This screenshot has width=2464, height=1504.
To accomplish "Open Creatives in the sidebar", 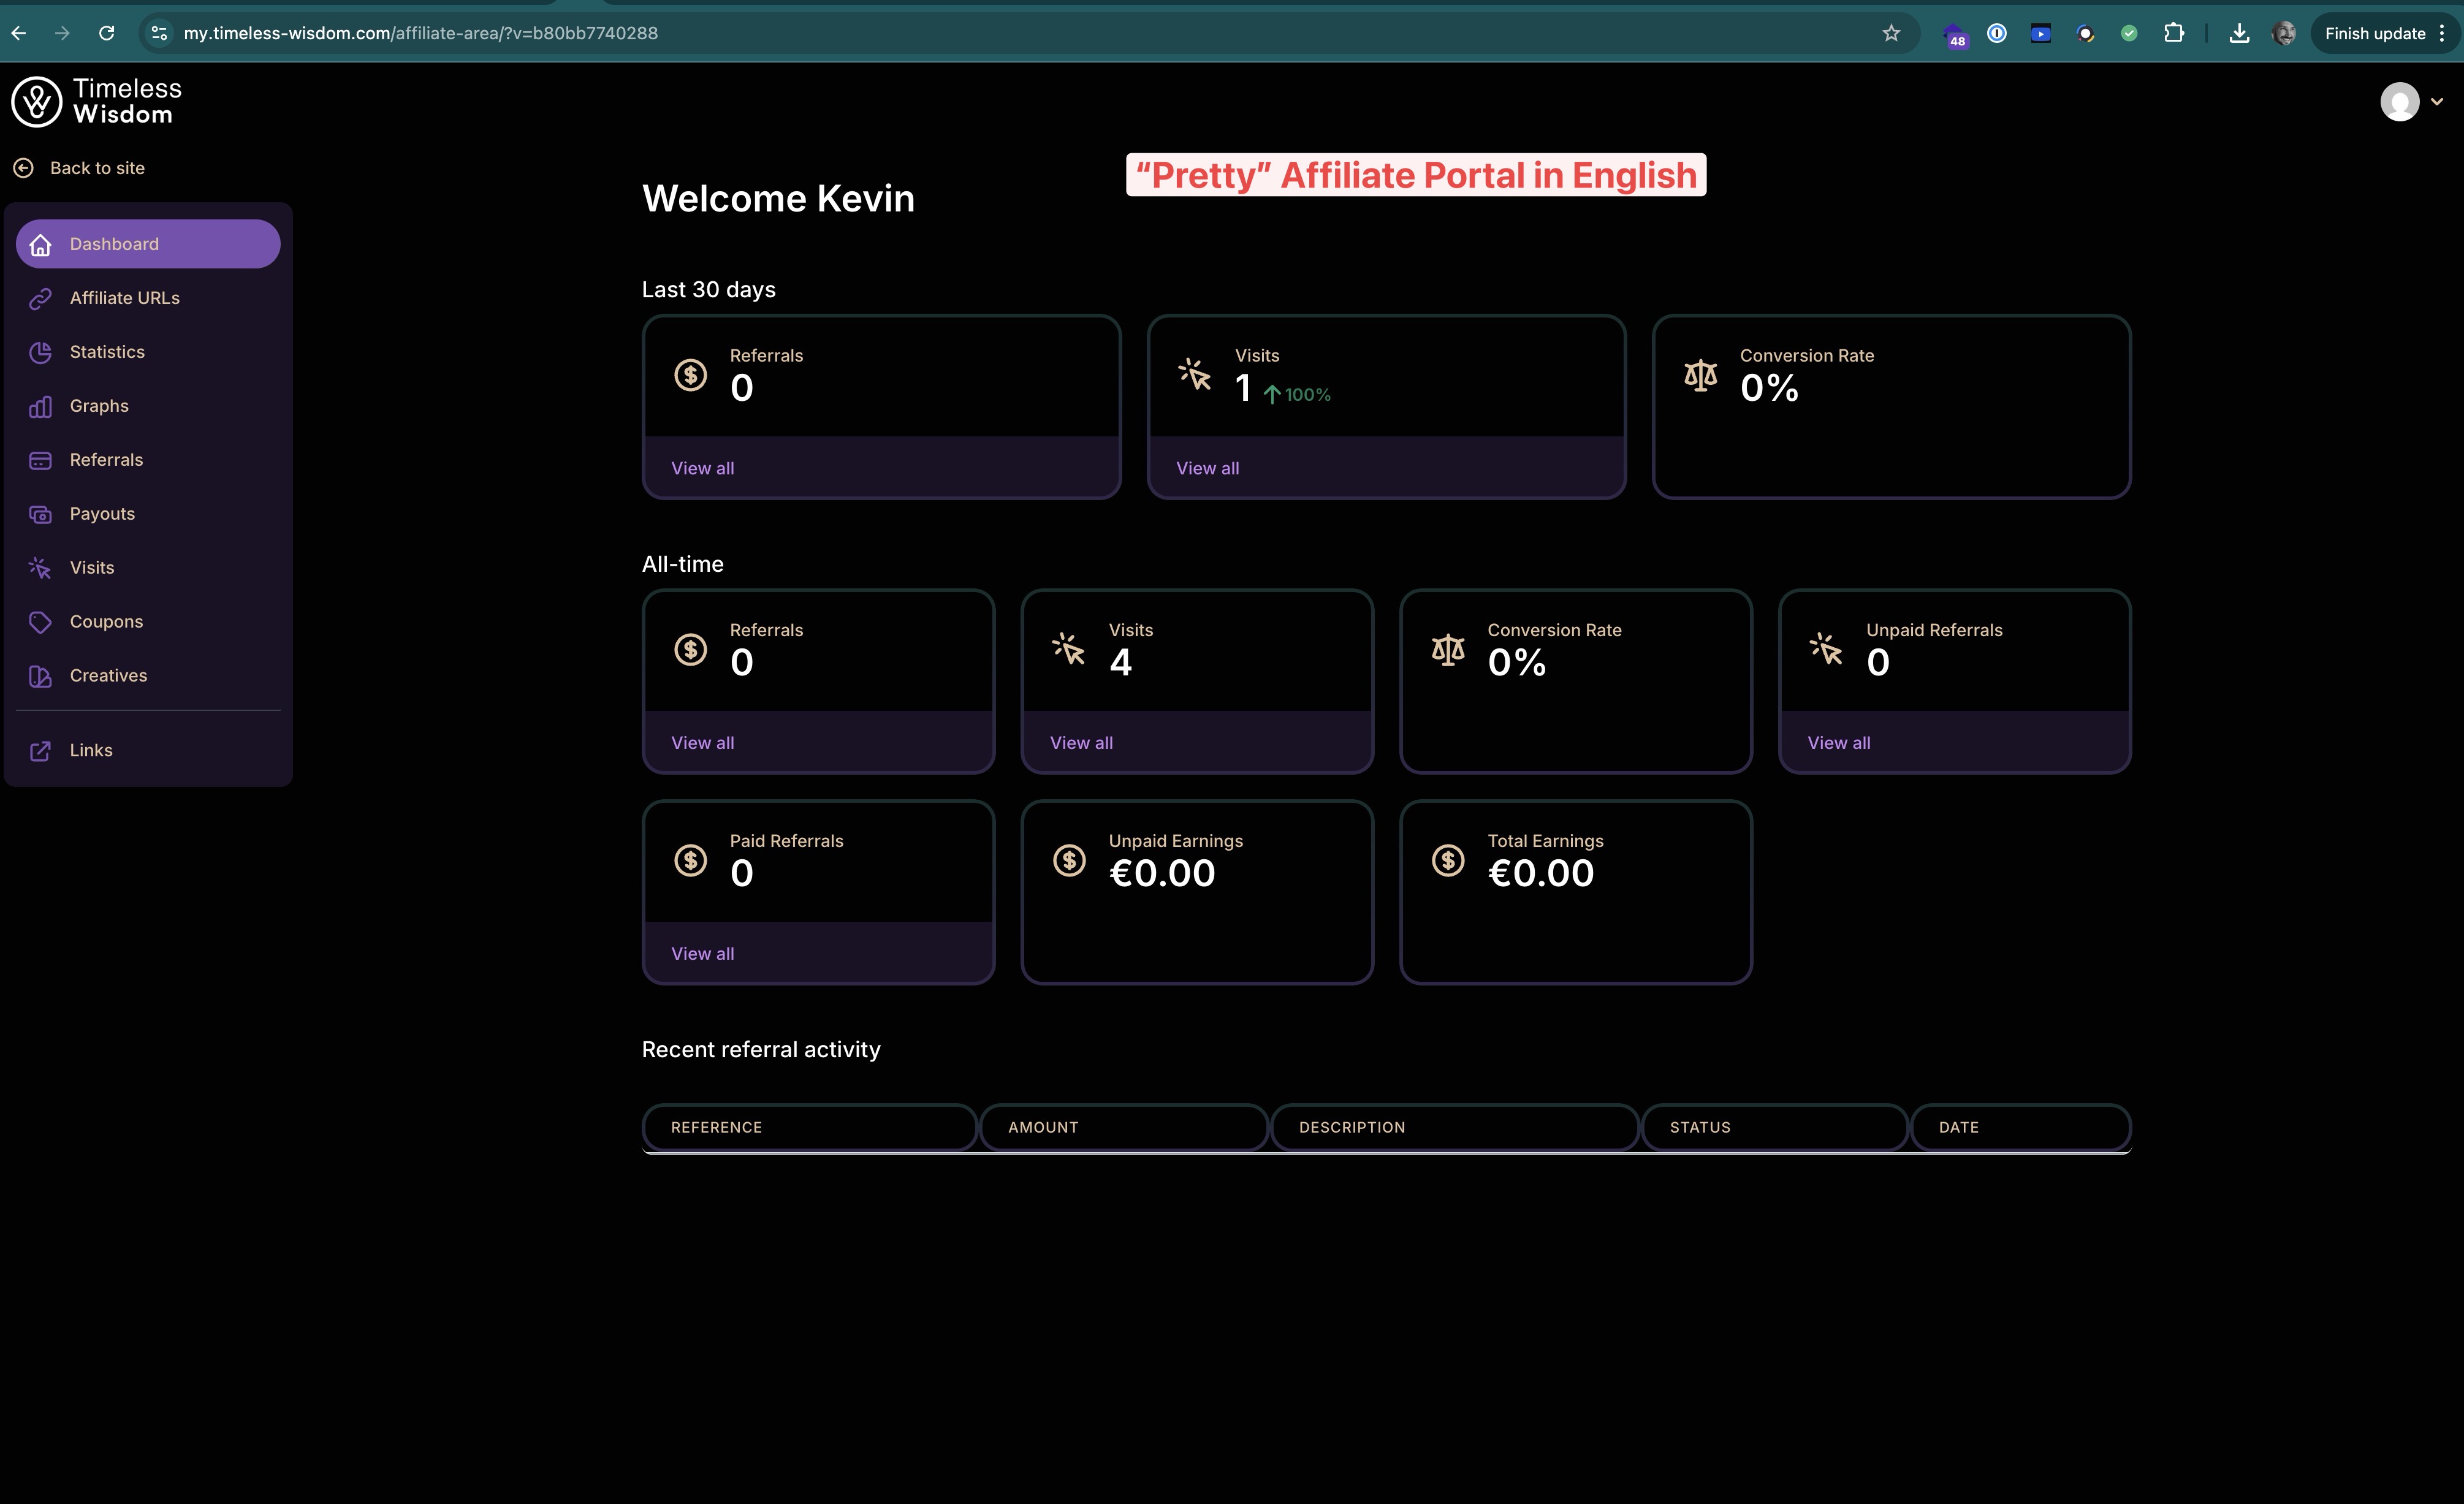I will coord(148,676).
